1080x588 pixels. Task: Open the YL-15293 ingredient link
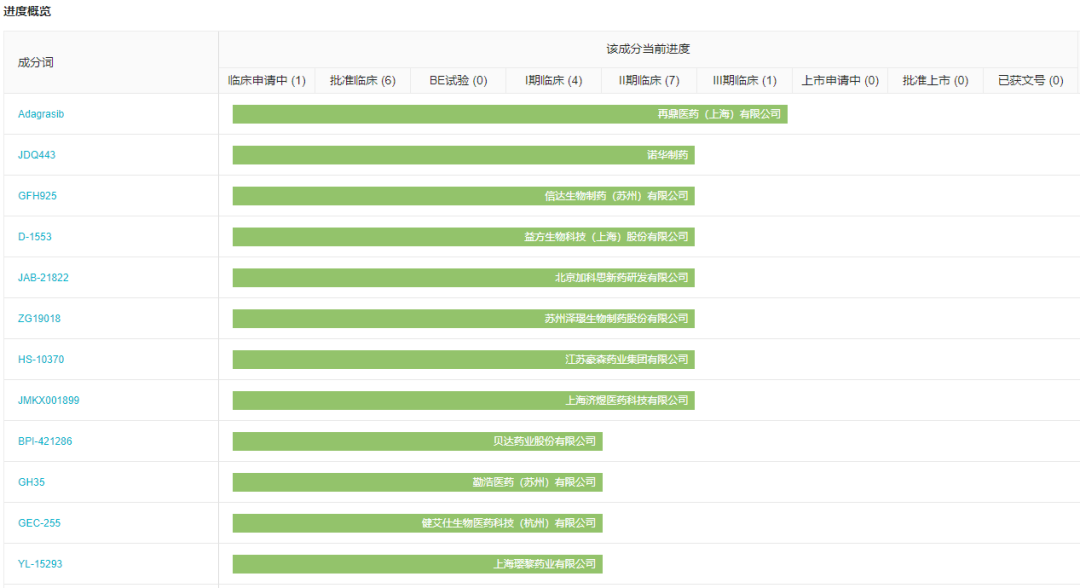tap(40, 564)
